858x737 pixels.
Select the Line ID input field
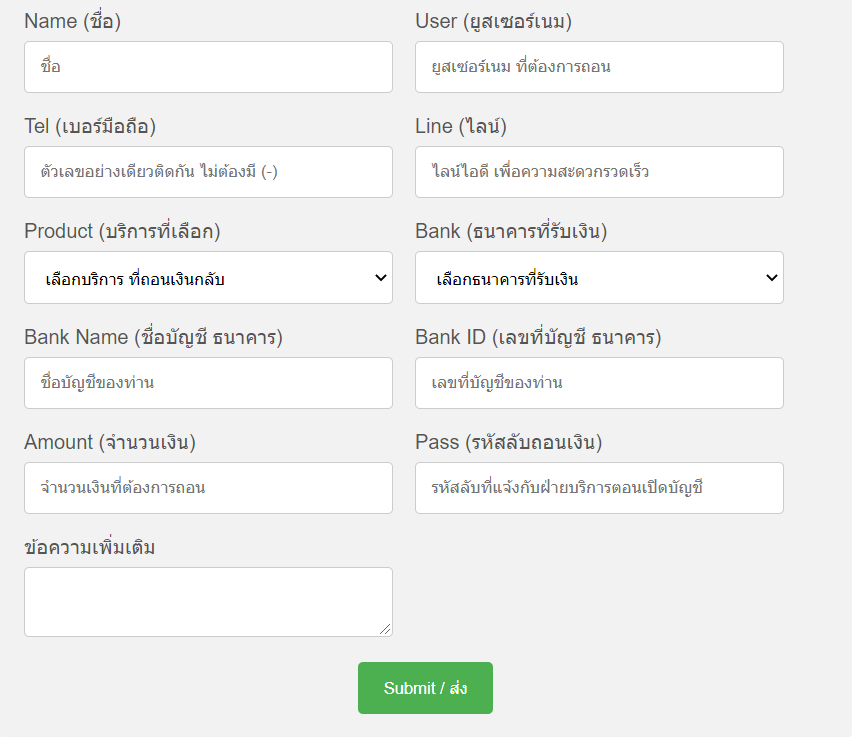click(x=599, y=172)
